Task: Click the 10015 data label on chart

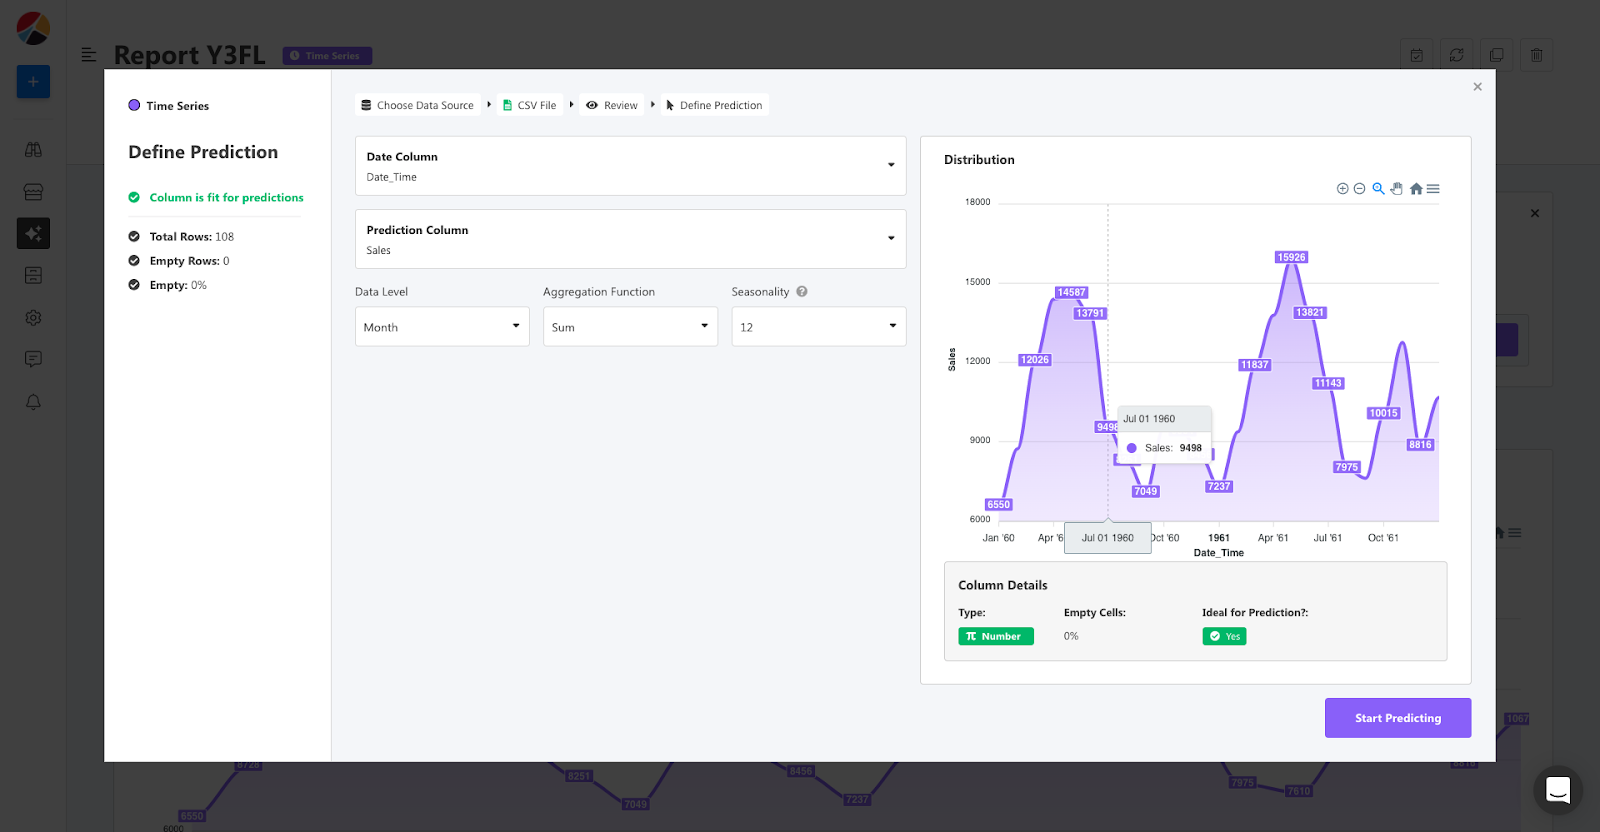Action: [x=1383, y=413]
